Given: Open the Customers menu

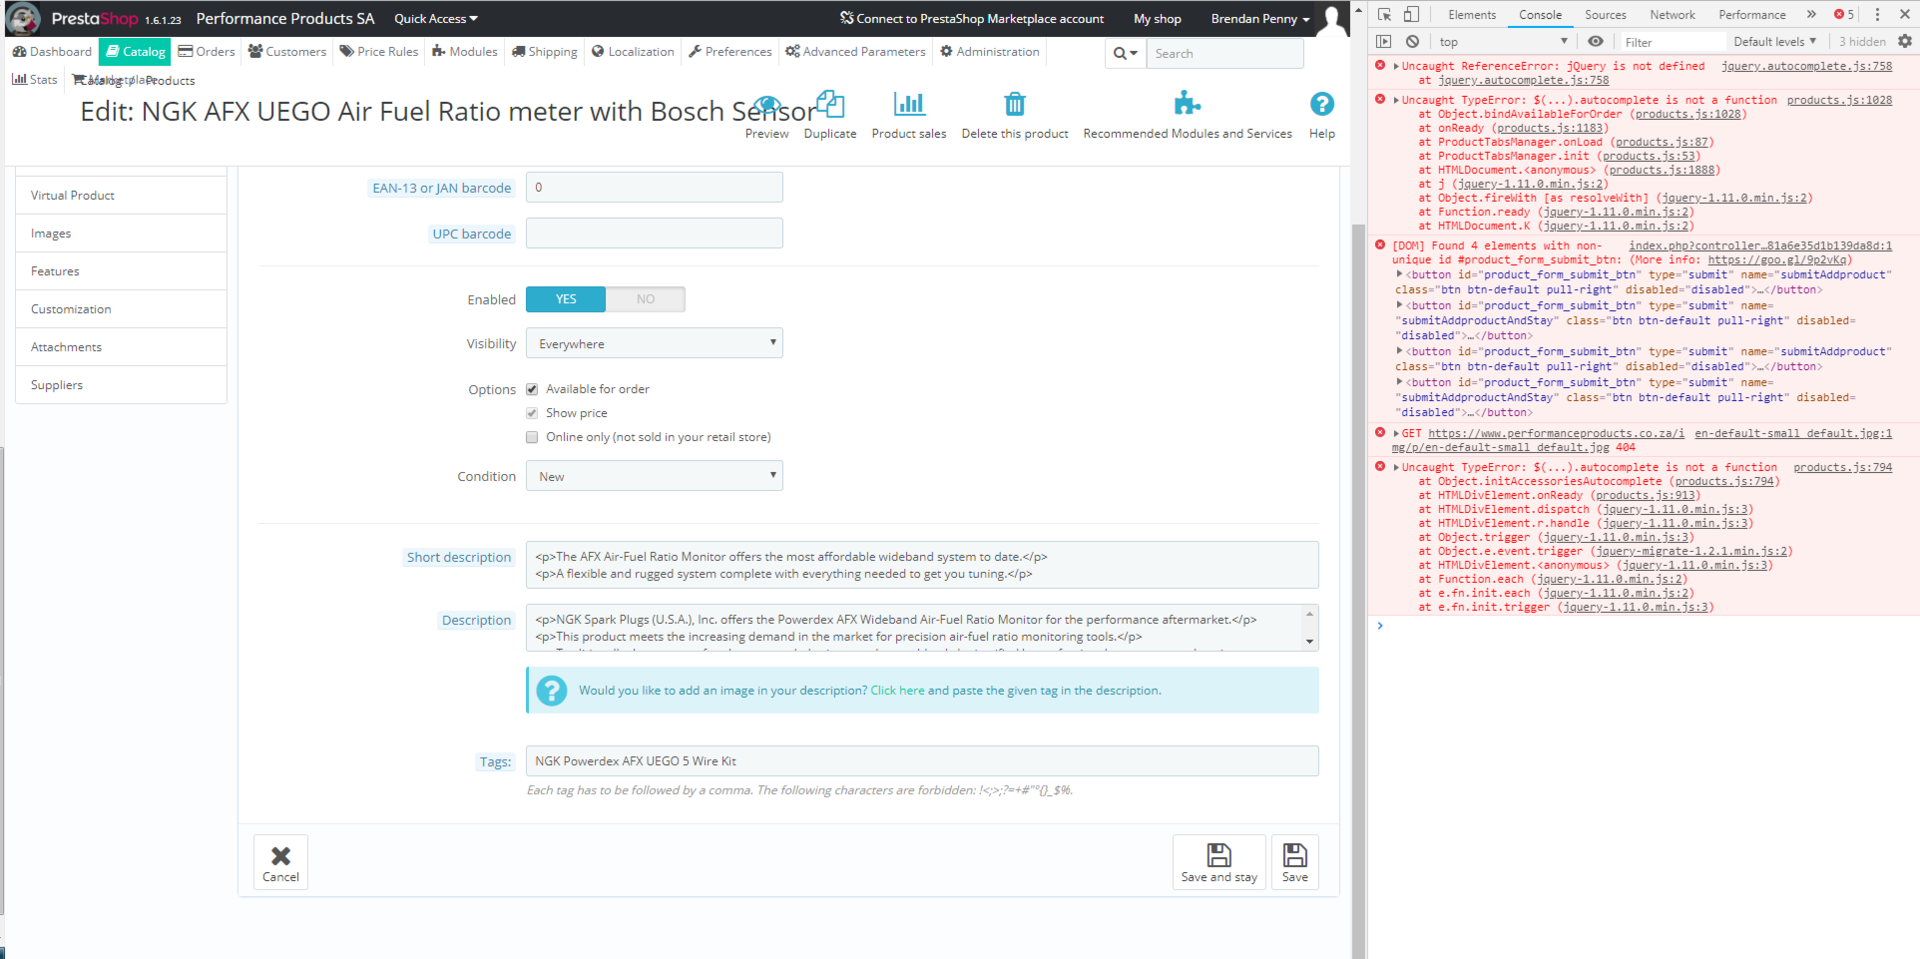Looking at the screenshot, I should click(287, 51).
